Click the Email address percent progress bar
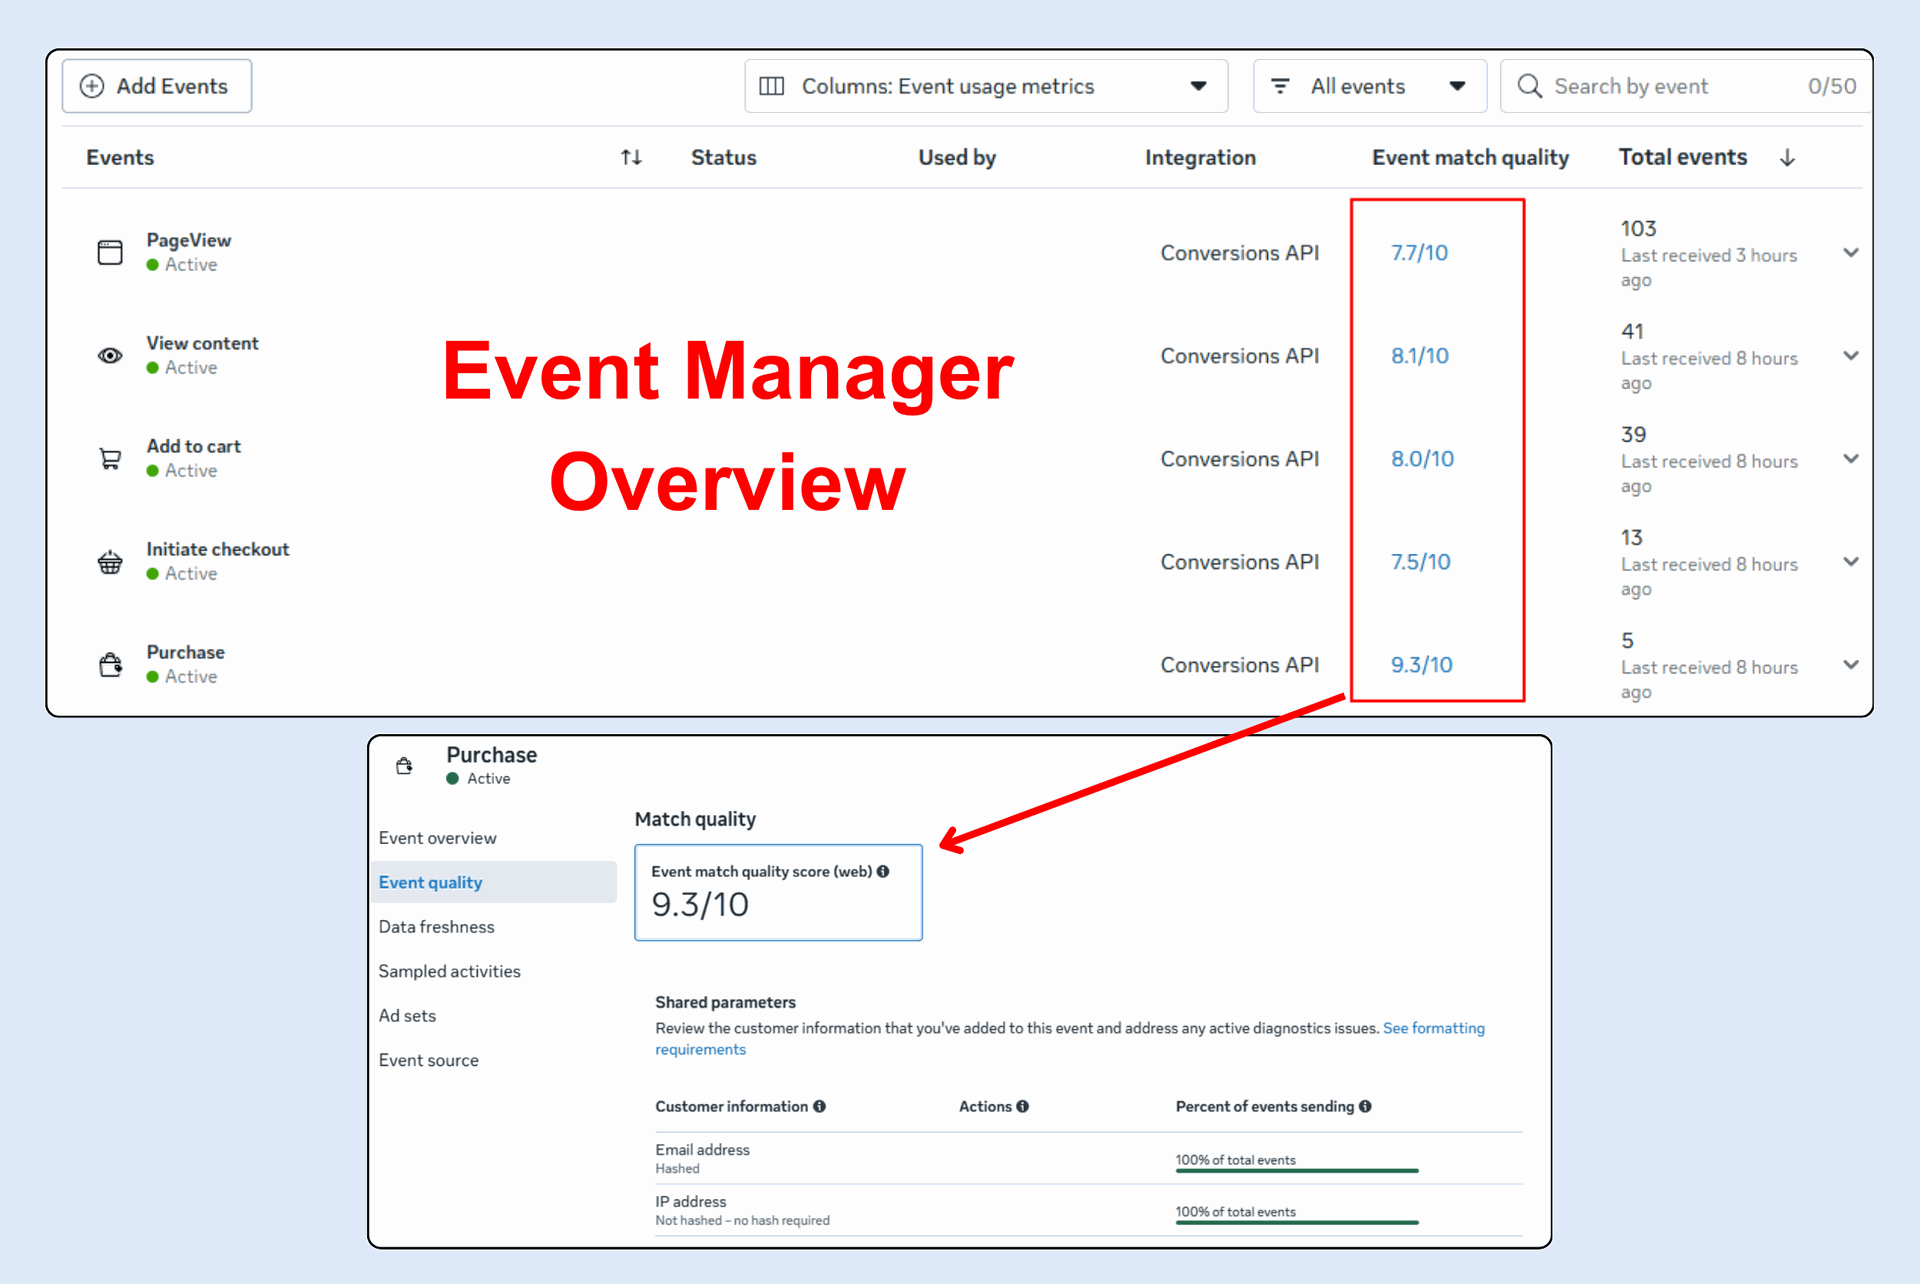Viewport: 1920px width, 1284px height. (1297, 1170)
